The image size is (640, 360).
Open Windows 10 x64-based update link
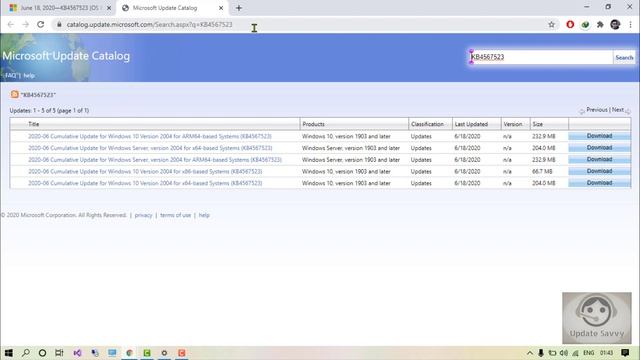145,183
